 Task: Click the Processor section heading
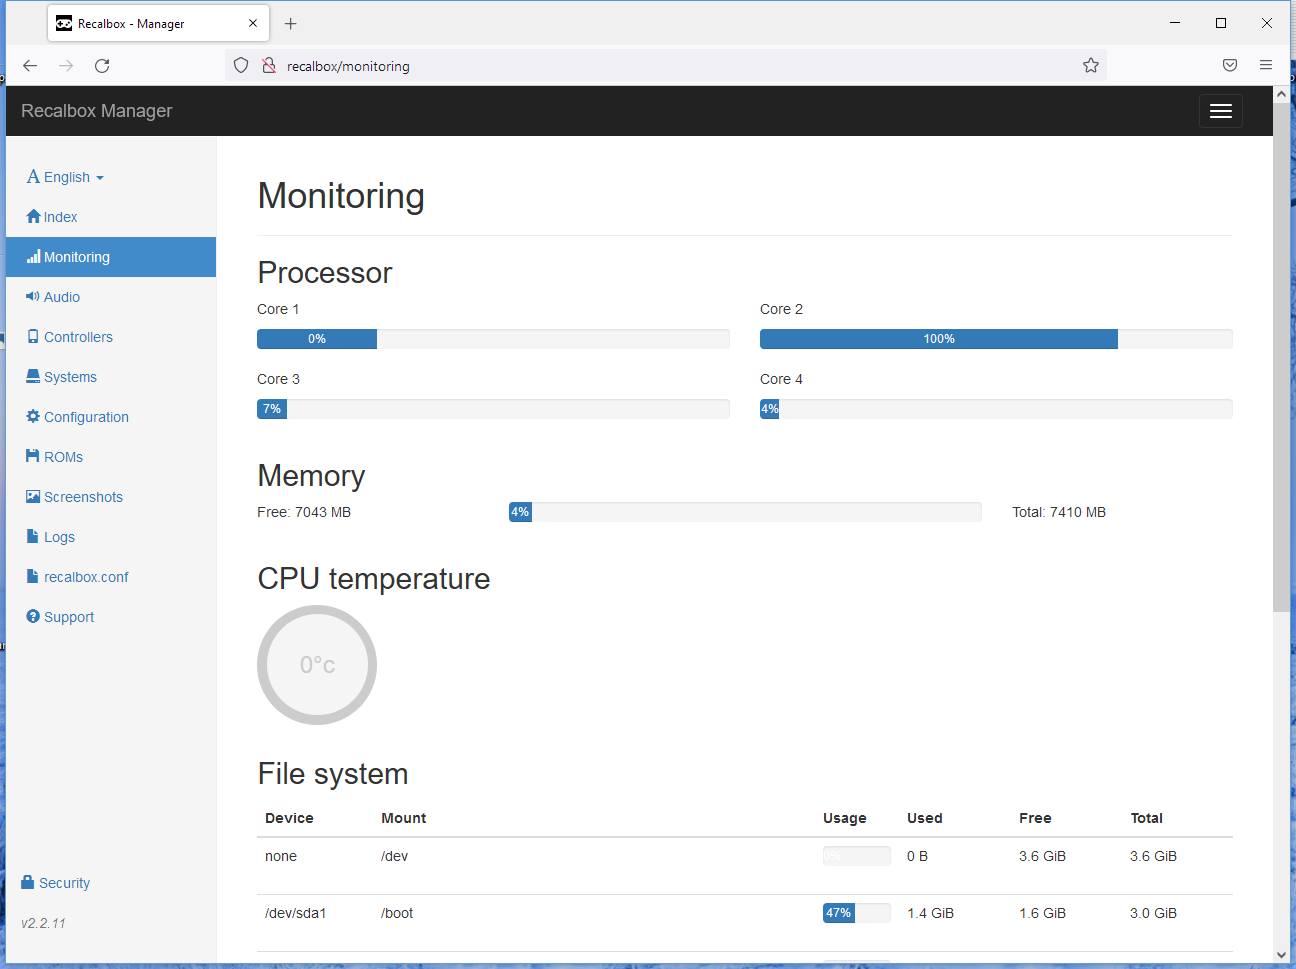(x=325, y=273)
